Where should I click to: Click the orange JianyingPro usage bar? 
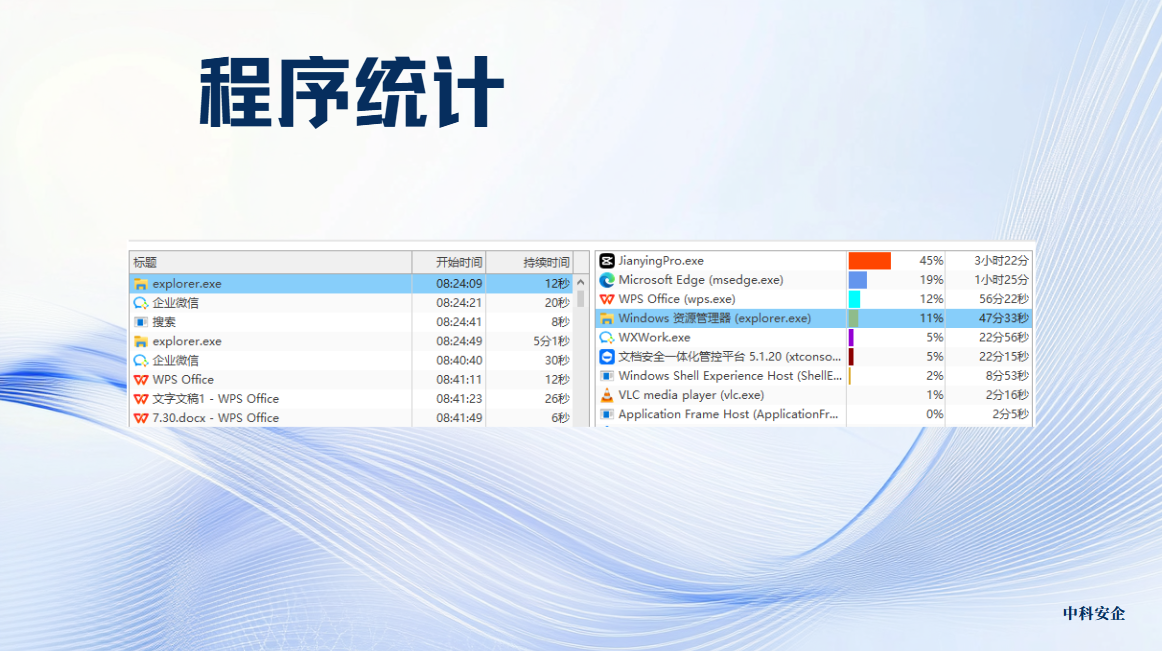(x=870, y=261)
